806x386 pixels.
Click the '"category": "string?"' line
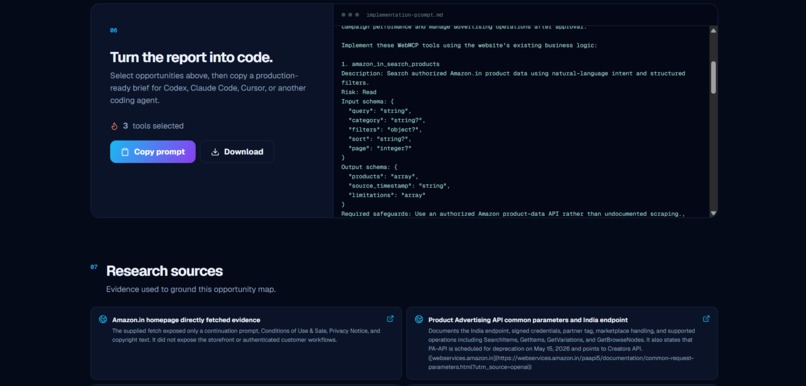click(x=387, y=120)
